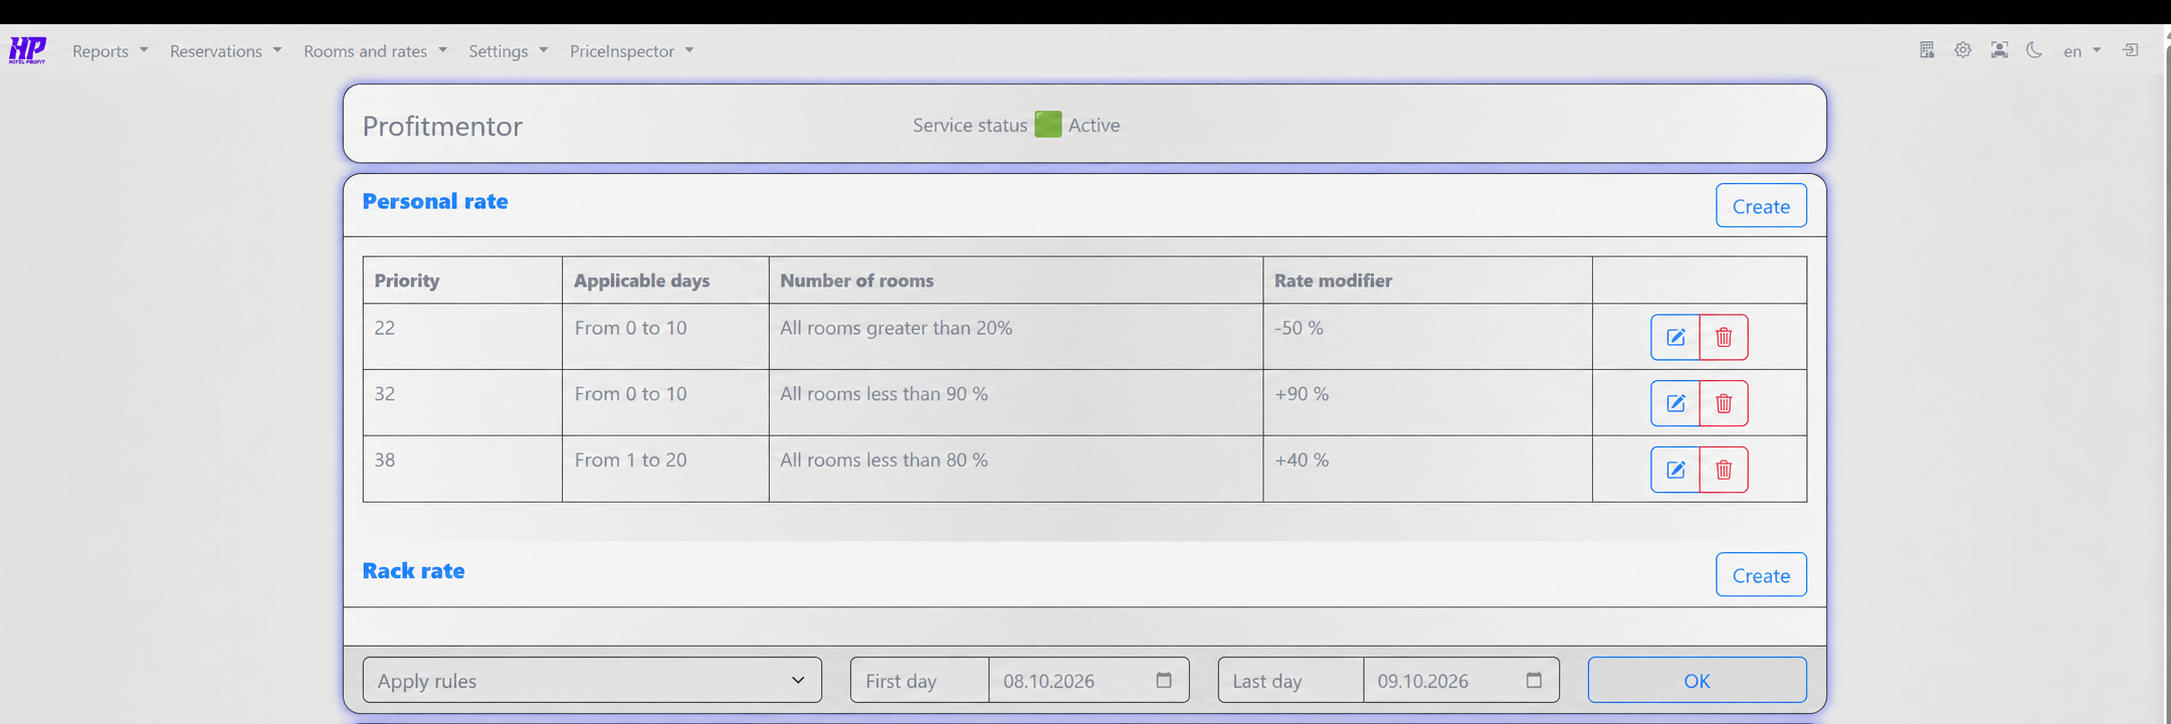The image size is (2171, 724).
Task: Click the Last day date field 09.10.2026
Action: click(1461, 680)
